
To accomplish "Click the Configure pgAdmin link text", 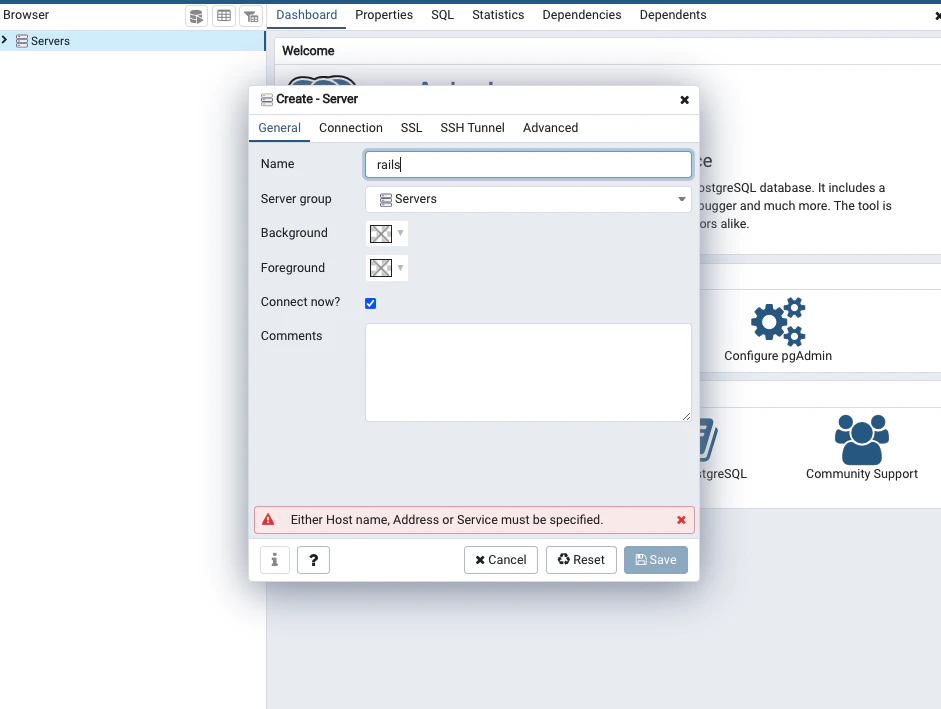I will click(778, 355).
